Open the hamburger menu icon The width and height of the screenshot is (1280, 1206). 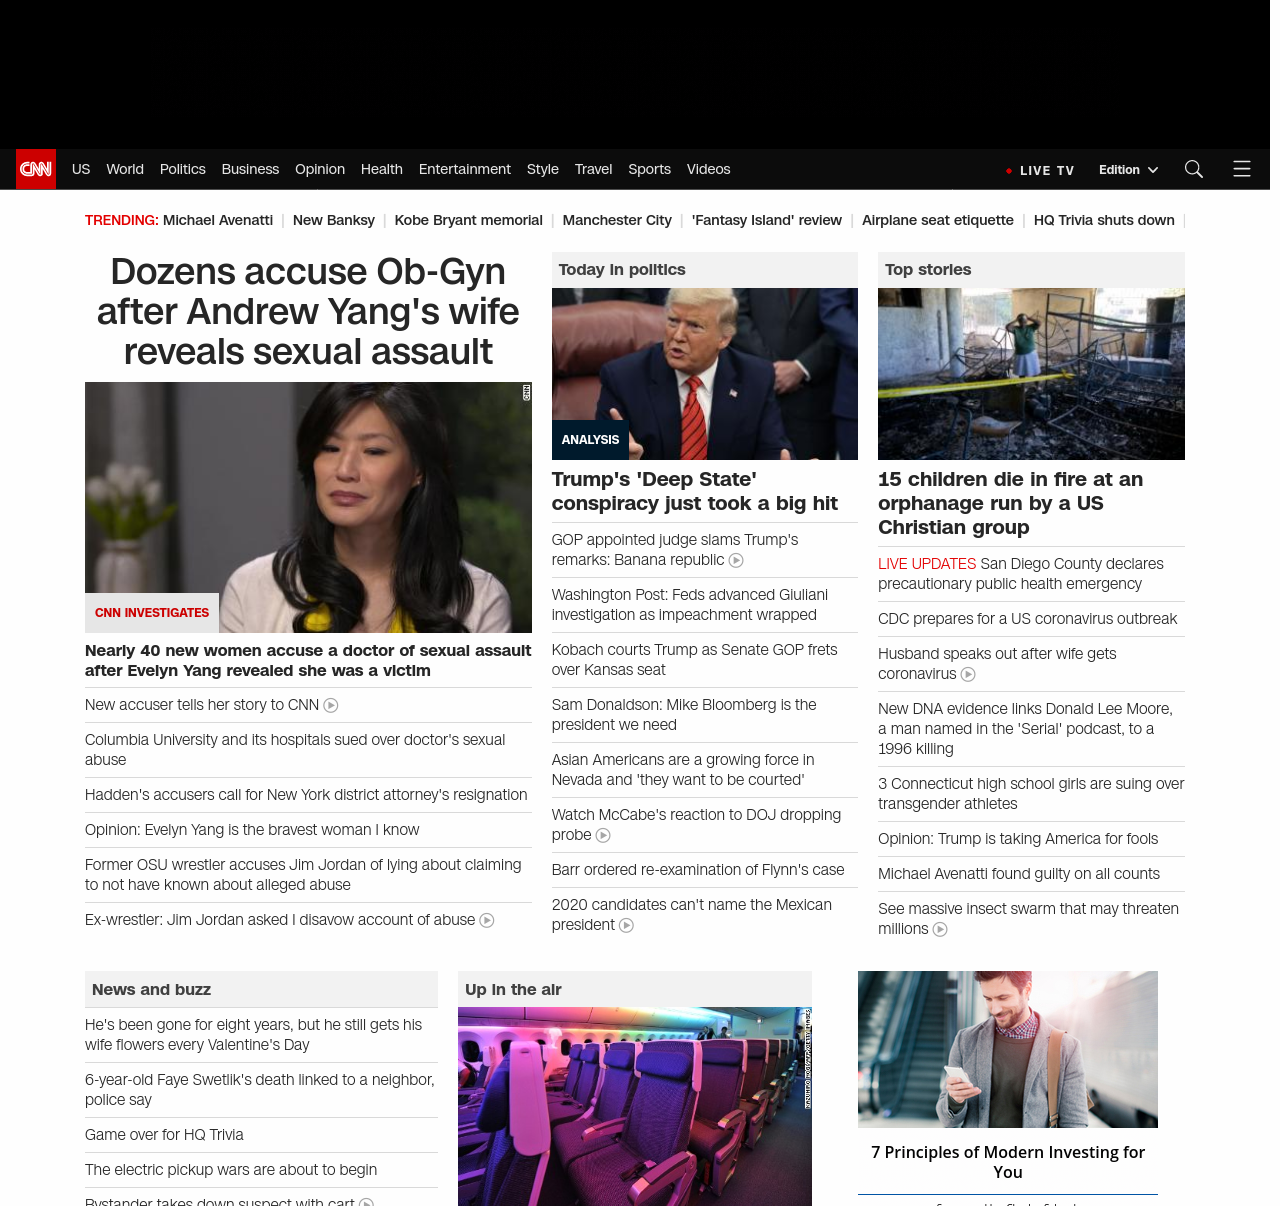[x=1241, y=169]
